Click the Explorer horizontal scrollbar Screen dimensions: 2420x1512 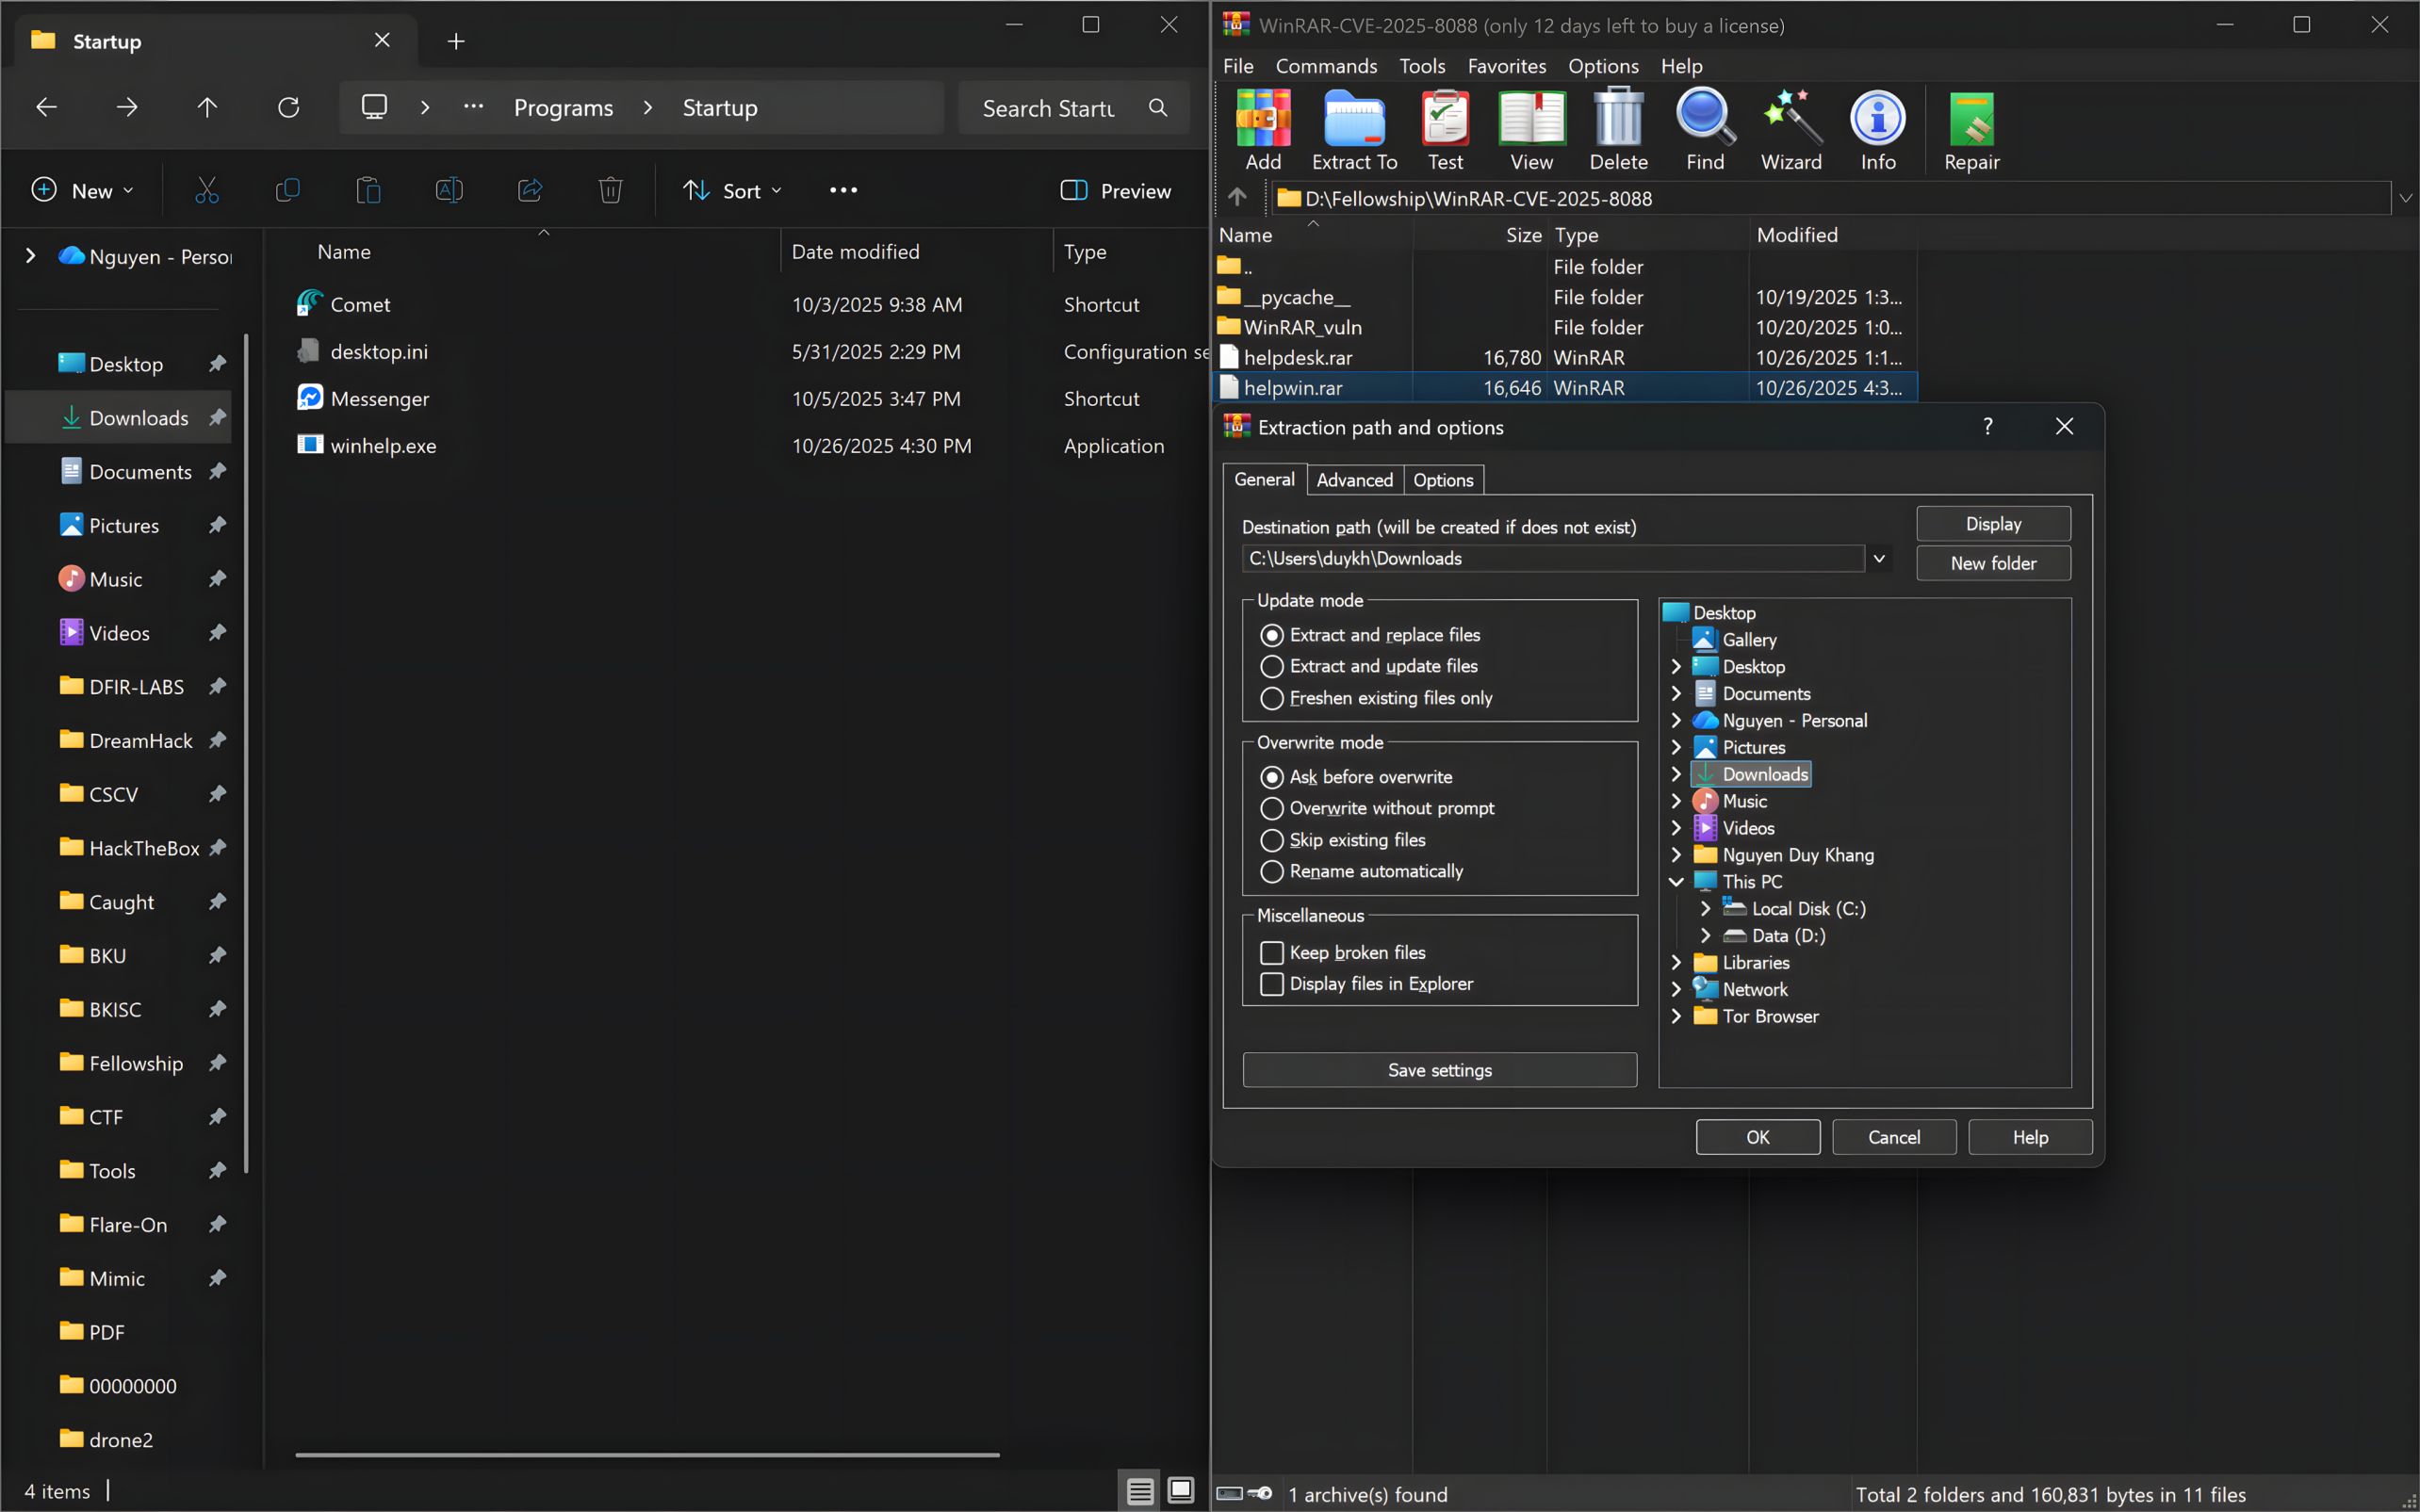tap(647, 1455)
